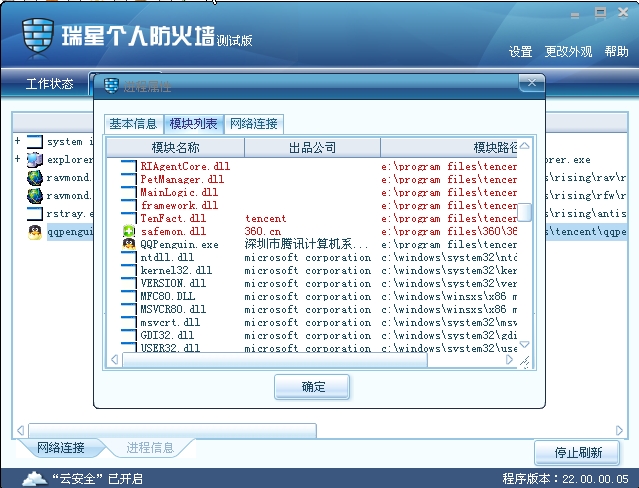Click the ntdll.dll file icon
The image size is (639, 488).
pyautogui.click(x=129, y=257)
